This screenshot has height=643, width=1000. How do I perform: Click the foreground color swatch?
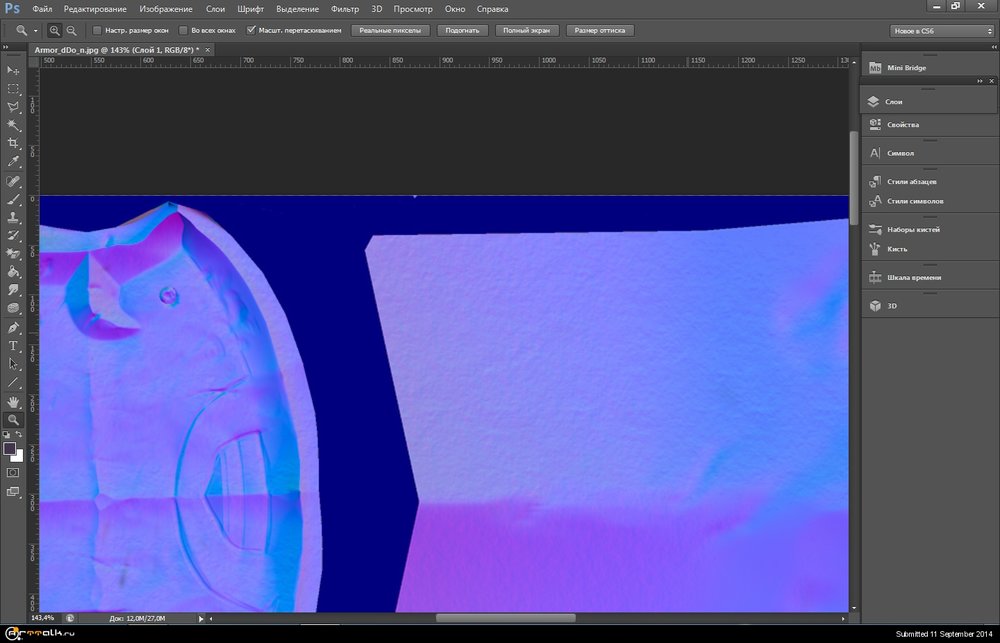coord(10,449)
